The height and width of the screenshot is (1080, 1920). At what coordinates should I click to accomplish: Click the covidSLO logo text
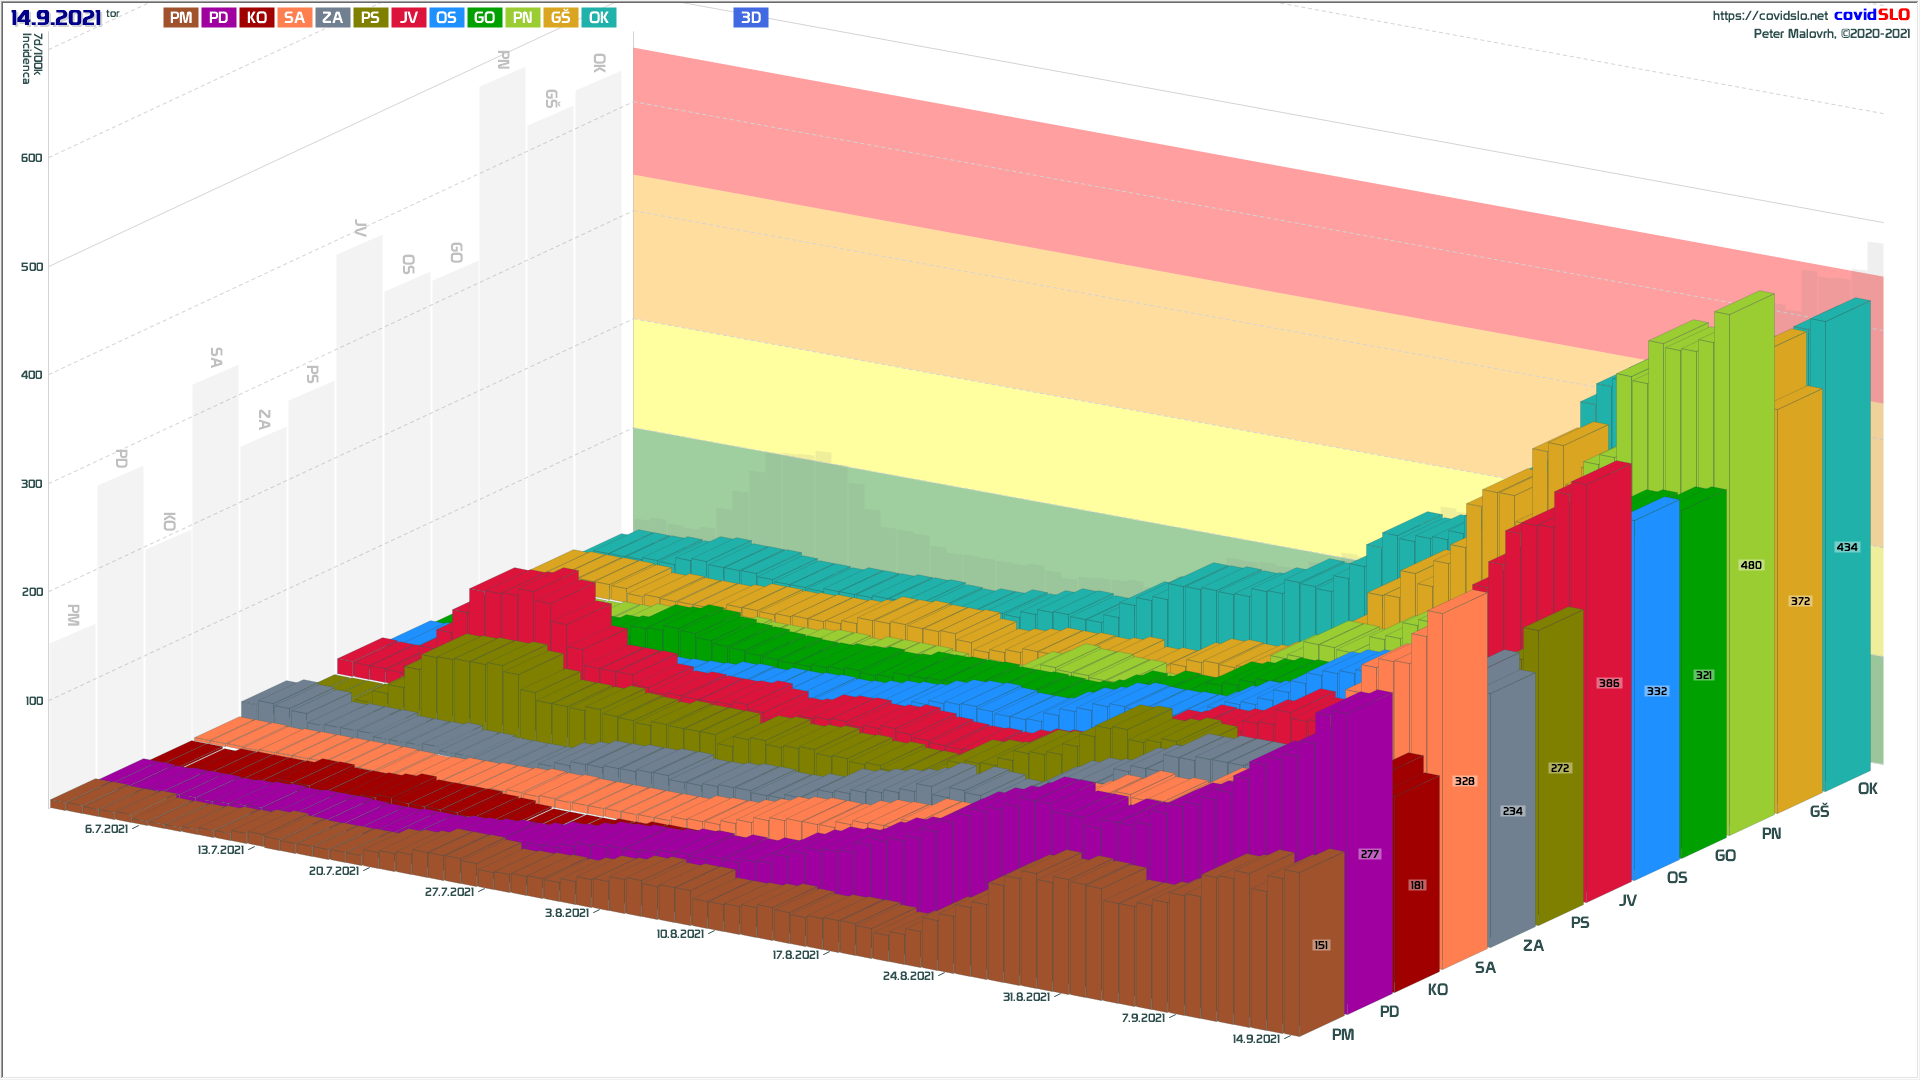click(x=1871, y=15)
